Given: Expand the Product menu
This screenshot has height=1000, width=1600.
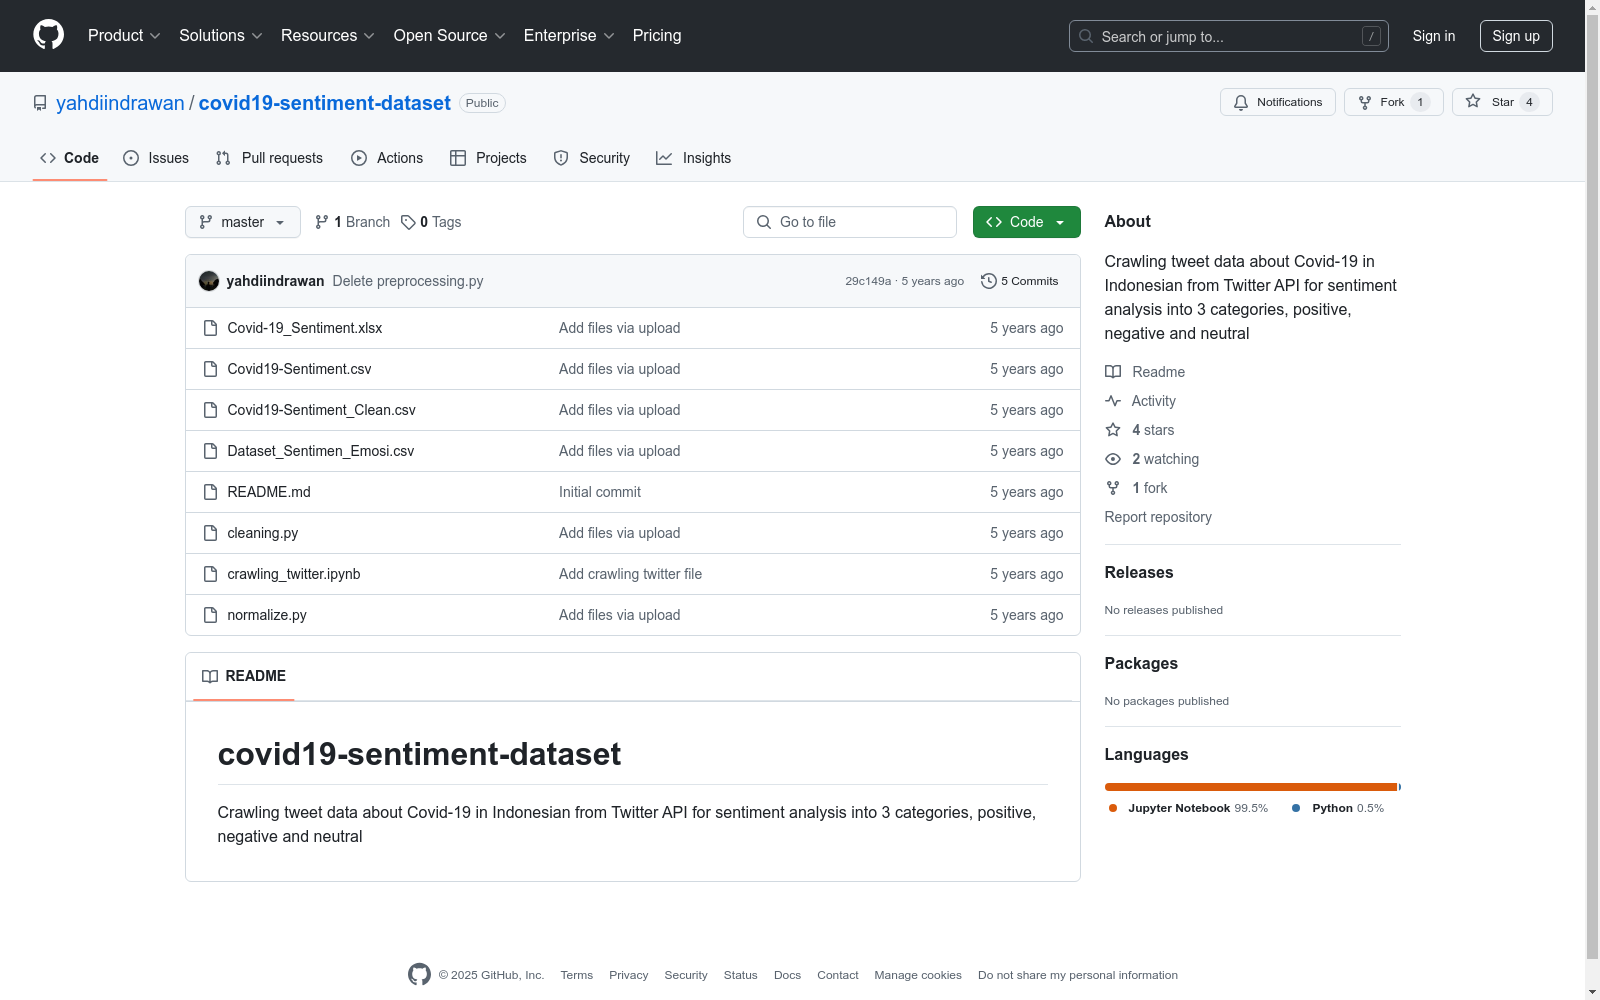Looking at the screenshot, I should (x=124, y=35).
